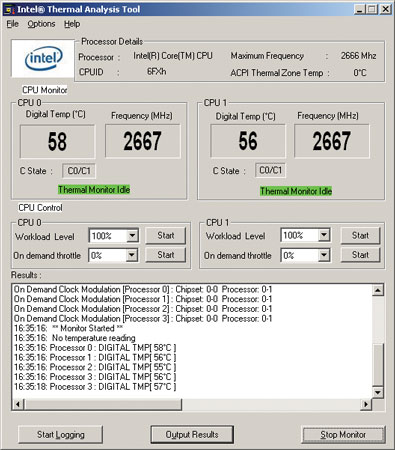The image size is (395, 450).
Task: Click results scroll down arrow
Action: [x=378, y=392]
